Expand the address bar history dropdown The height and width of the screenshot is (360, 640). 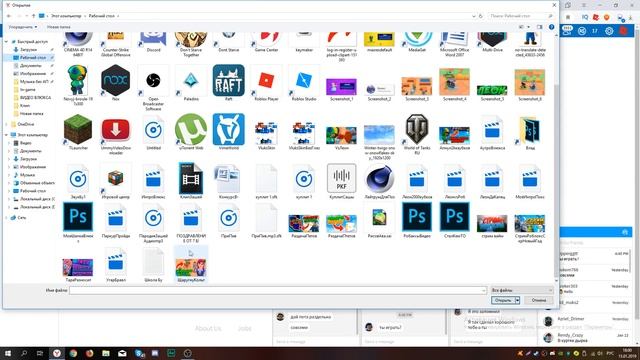tap(473, 16)
